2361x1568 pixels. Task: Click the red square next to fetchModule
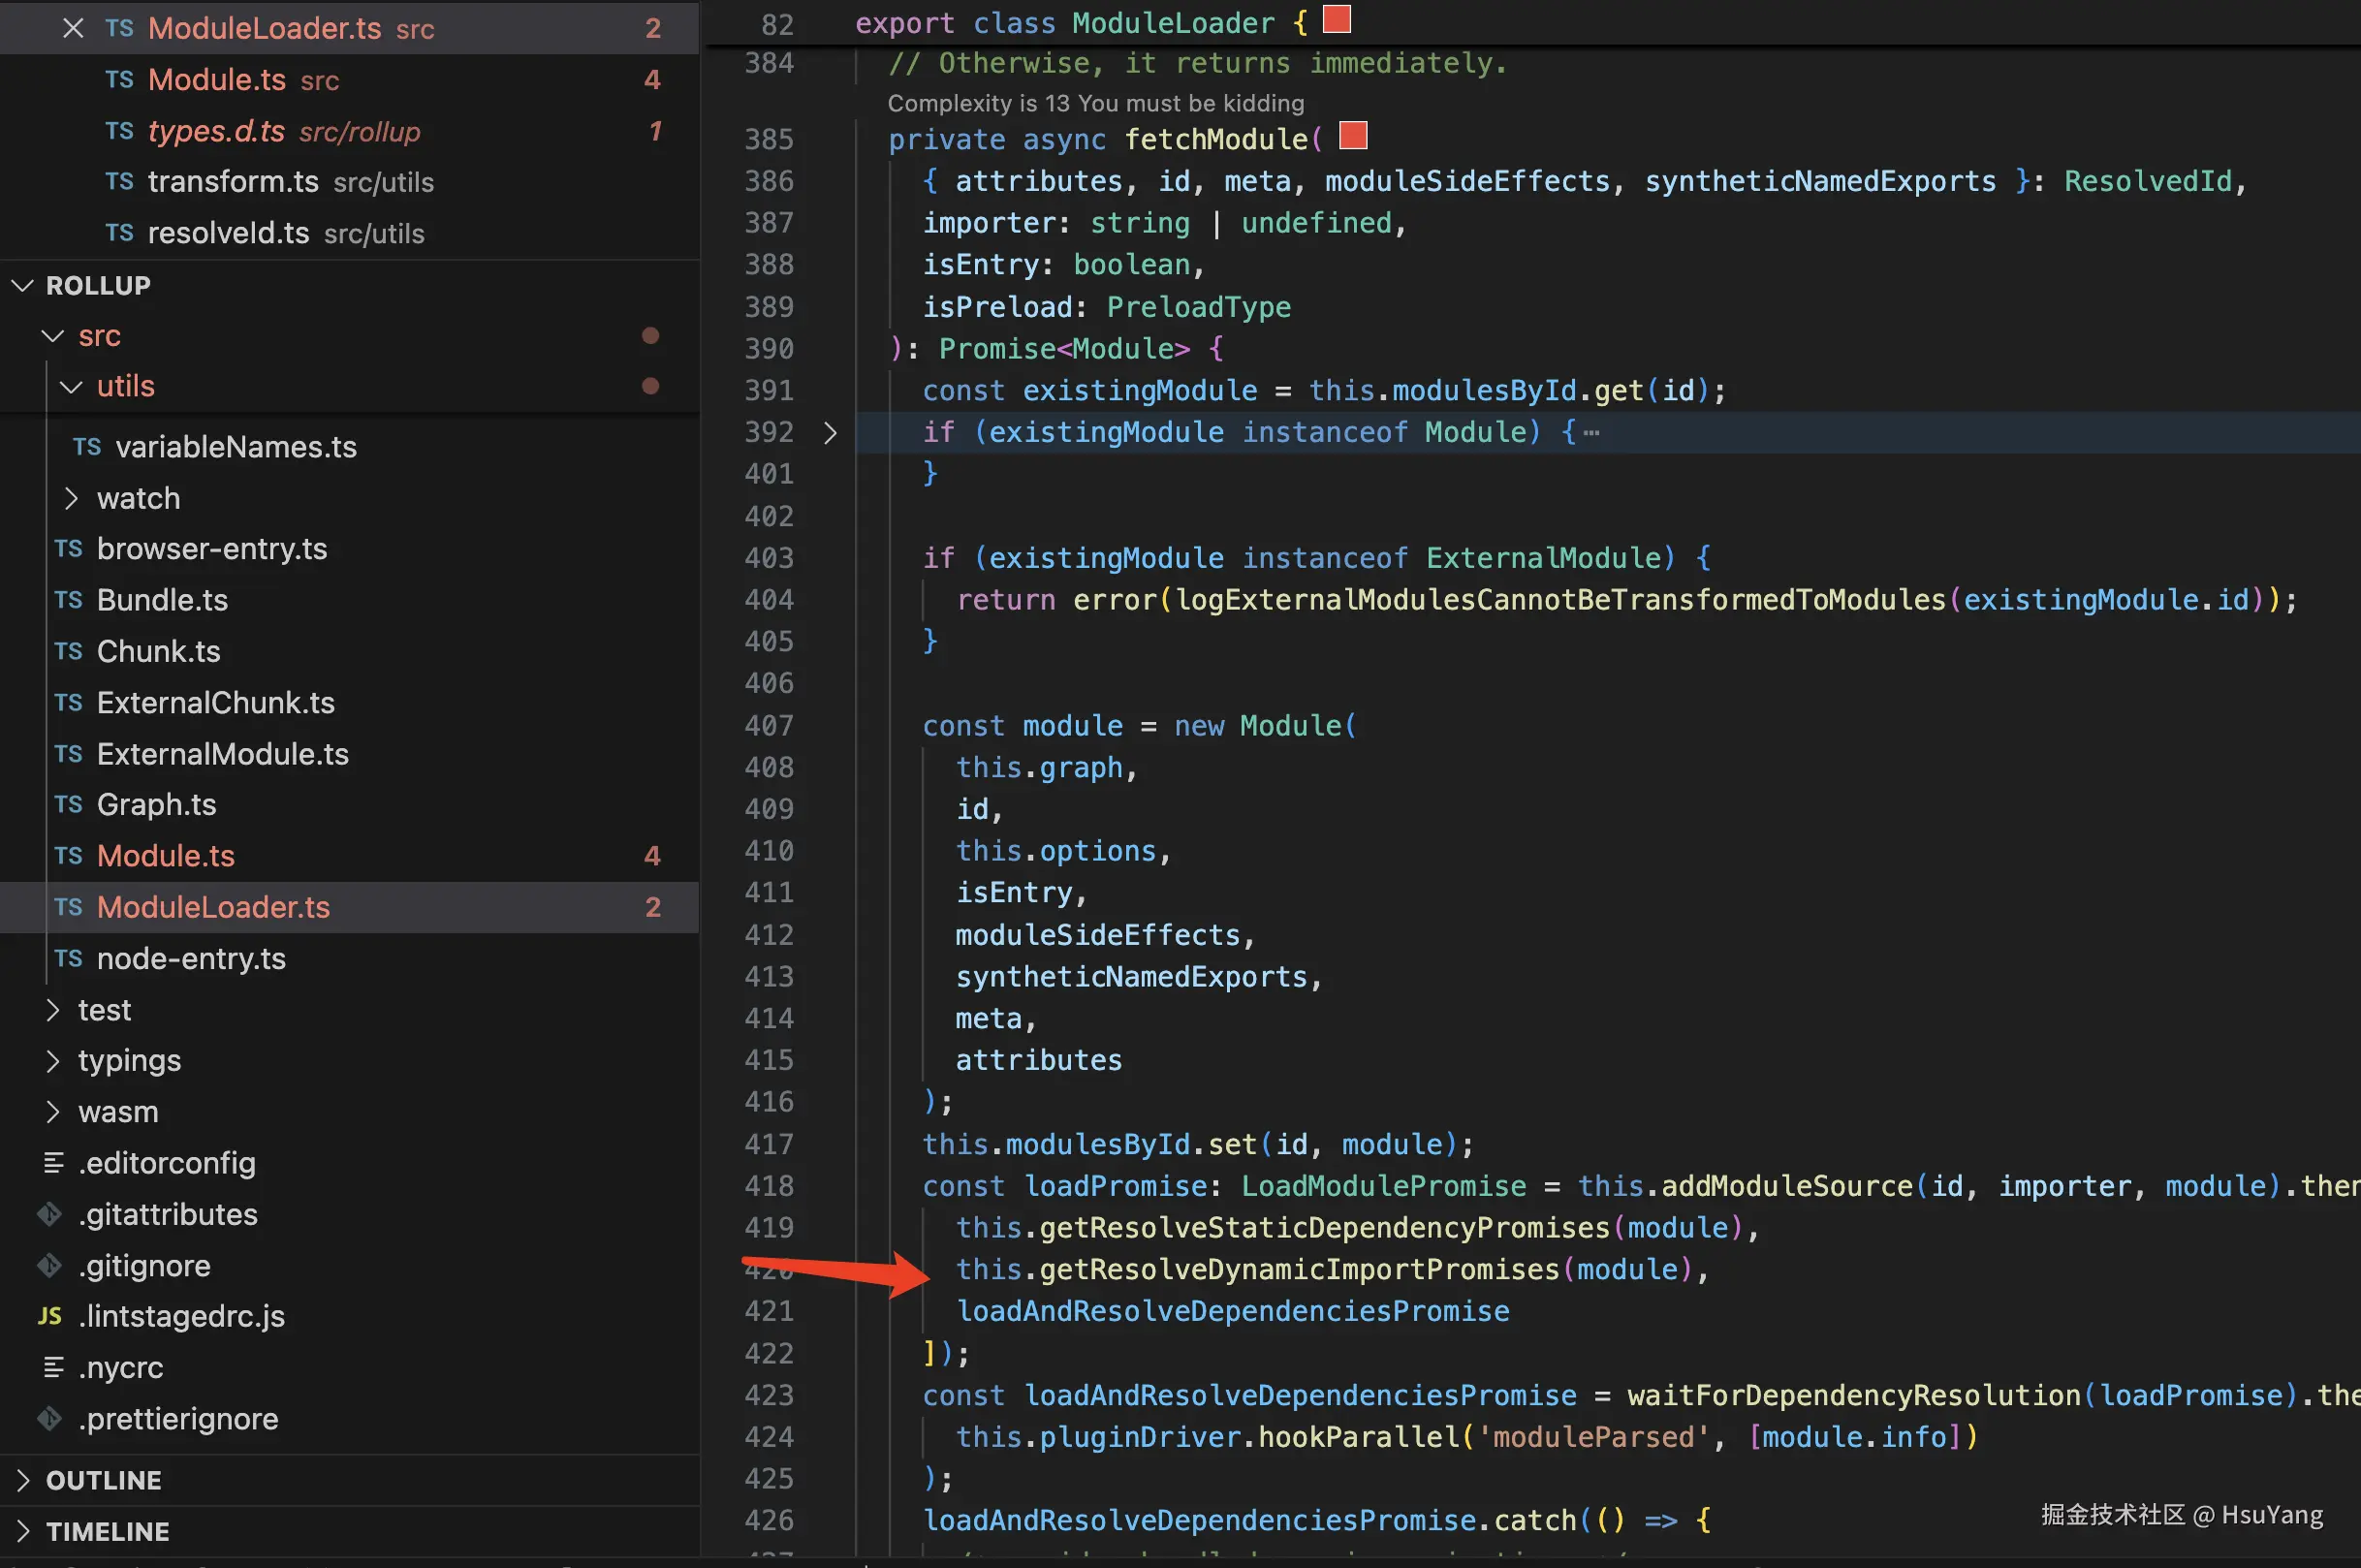coord(1352,136)
